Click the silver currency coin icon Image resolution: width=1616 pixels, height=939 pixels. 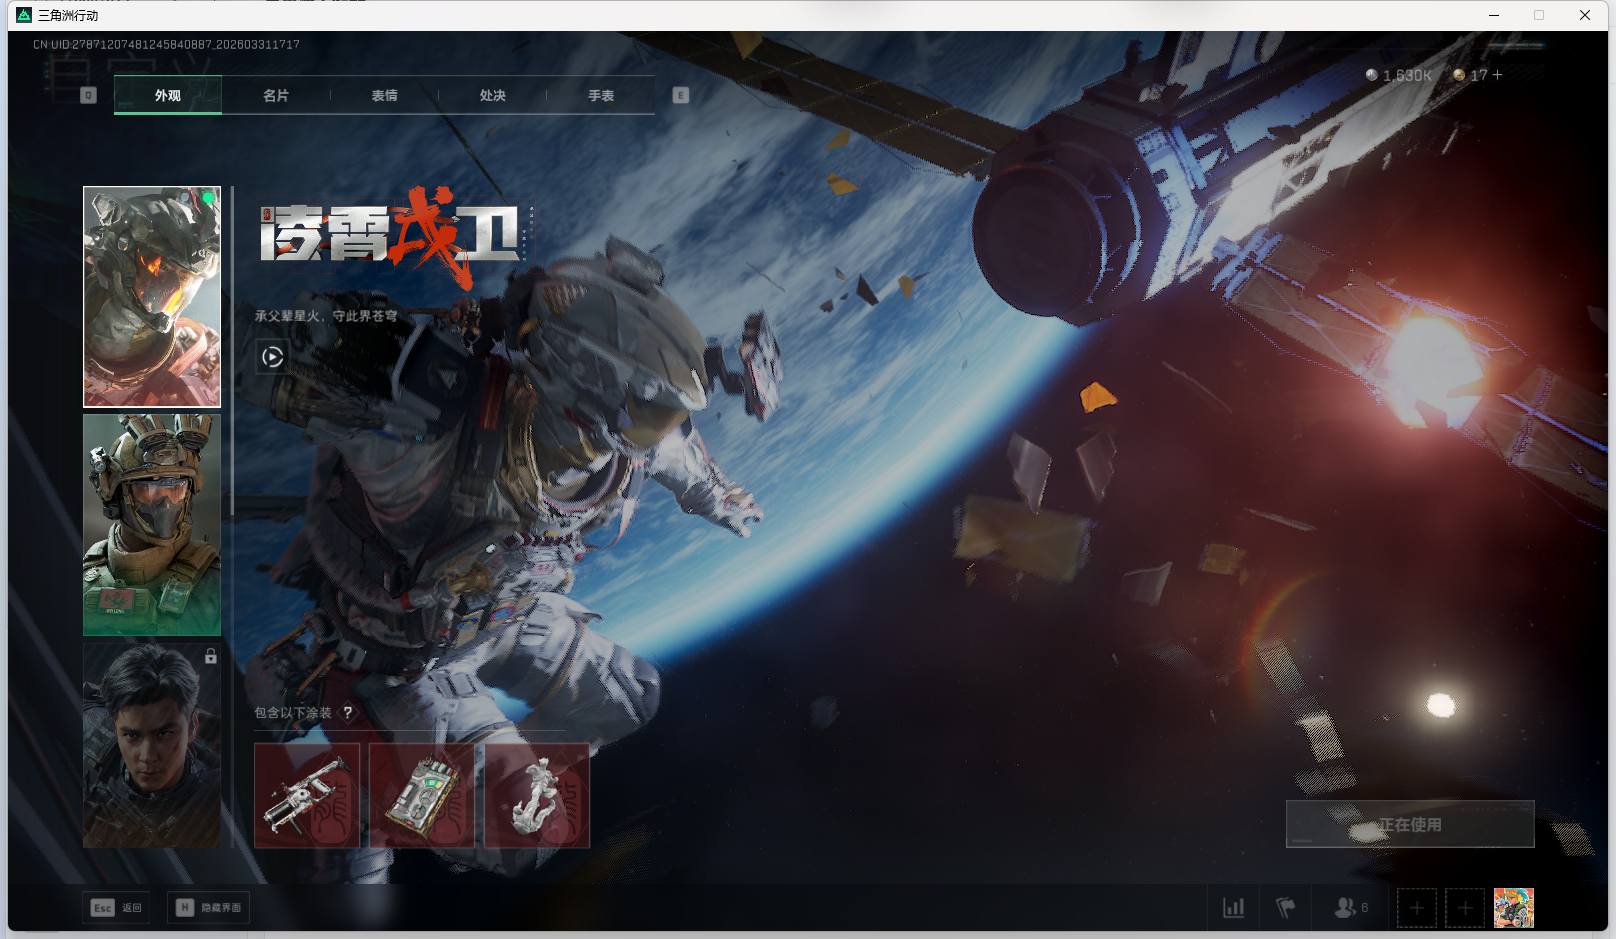point(1372,75)
